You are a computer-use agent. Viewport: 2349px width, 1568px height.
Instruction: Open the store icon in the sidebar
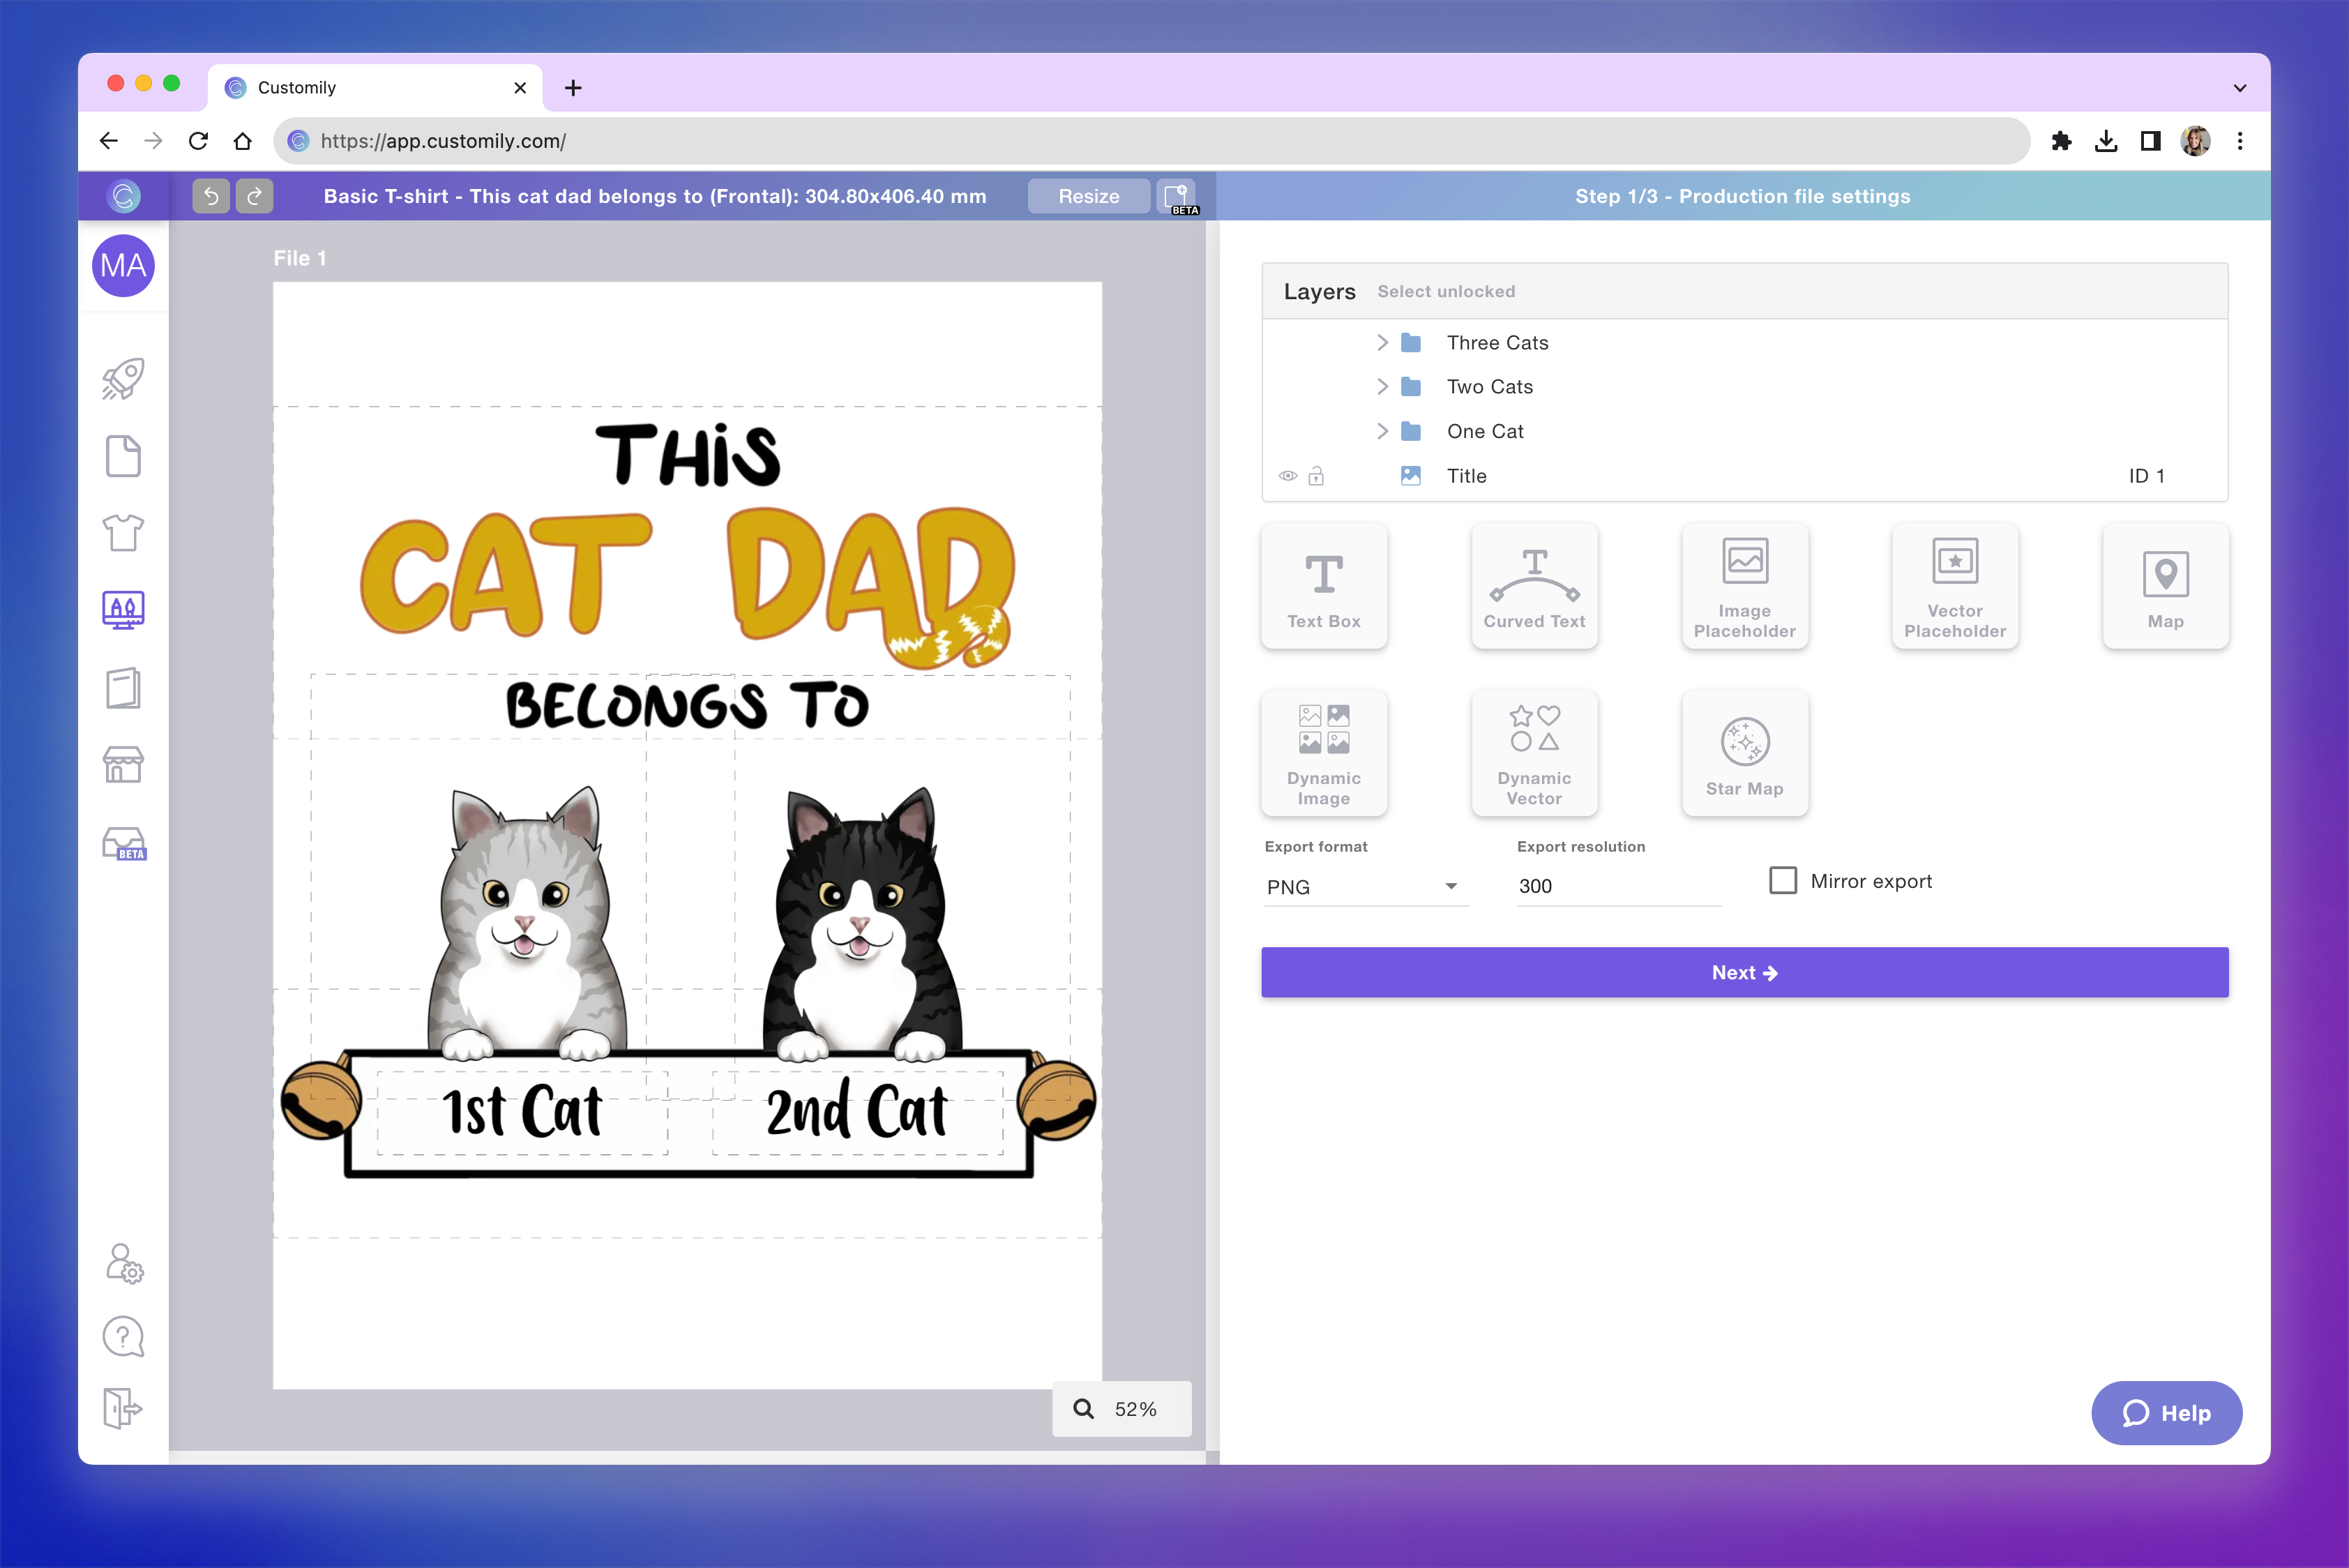click(x=123, y=765)
